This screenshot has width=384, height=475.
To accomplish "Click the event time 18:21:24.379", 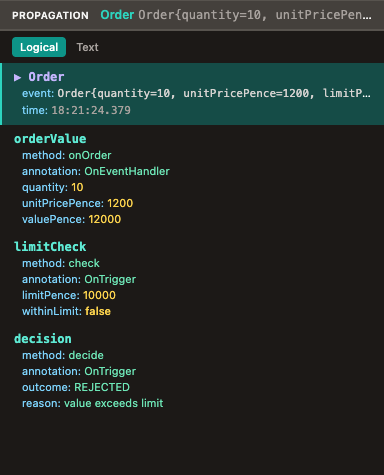I will (91, 110).
